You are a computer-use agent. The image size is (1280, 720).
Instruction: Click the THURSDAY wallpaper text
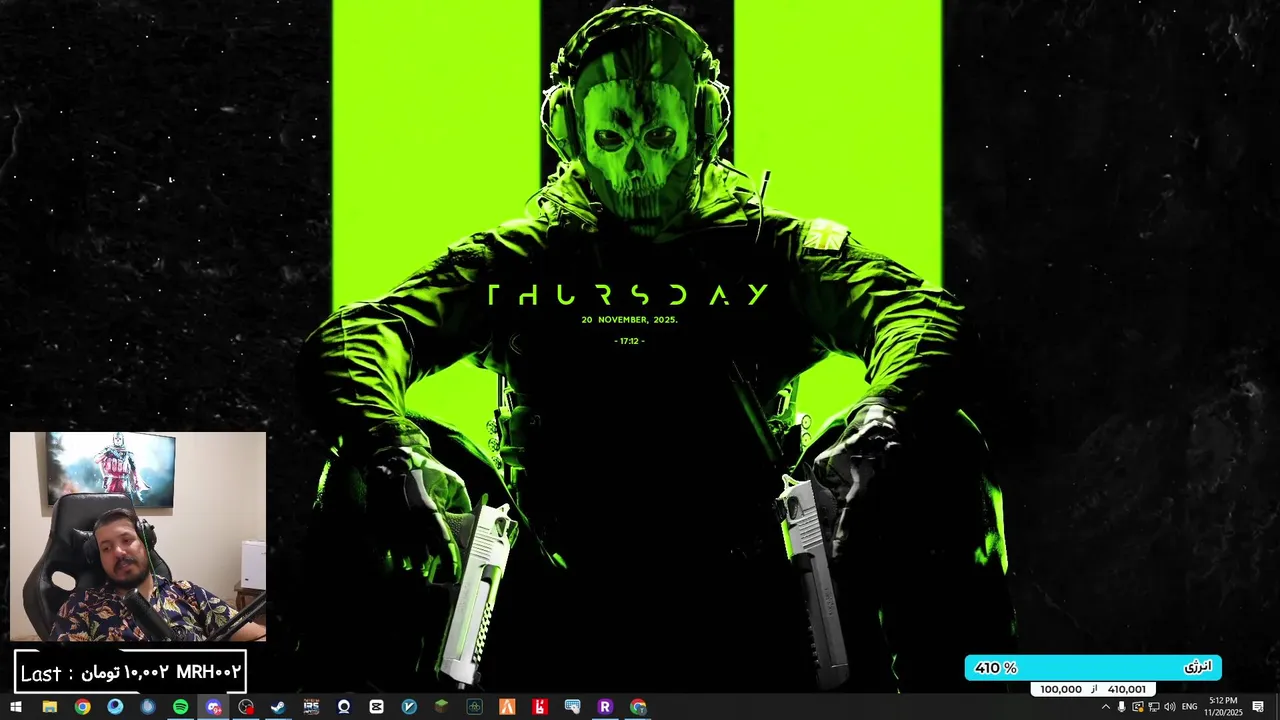628,294
